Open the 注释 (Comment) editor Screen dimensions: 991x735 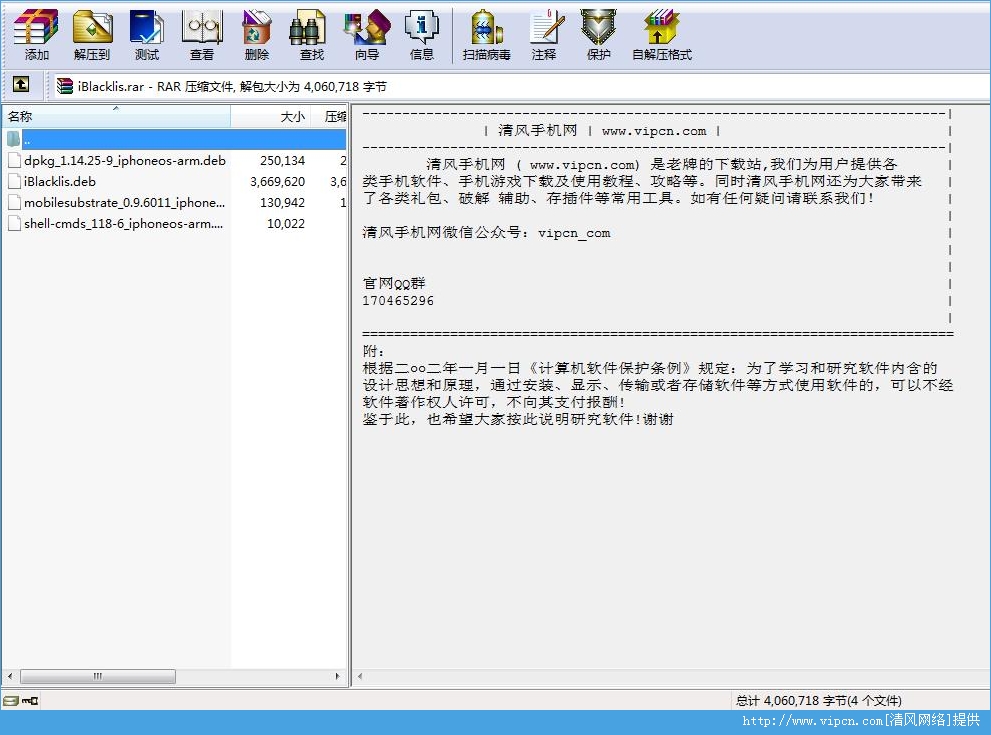point(544,34)
